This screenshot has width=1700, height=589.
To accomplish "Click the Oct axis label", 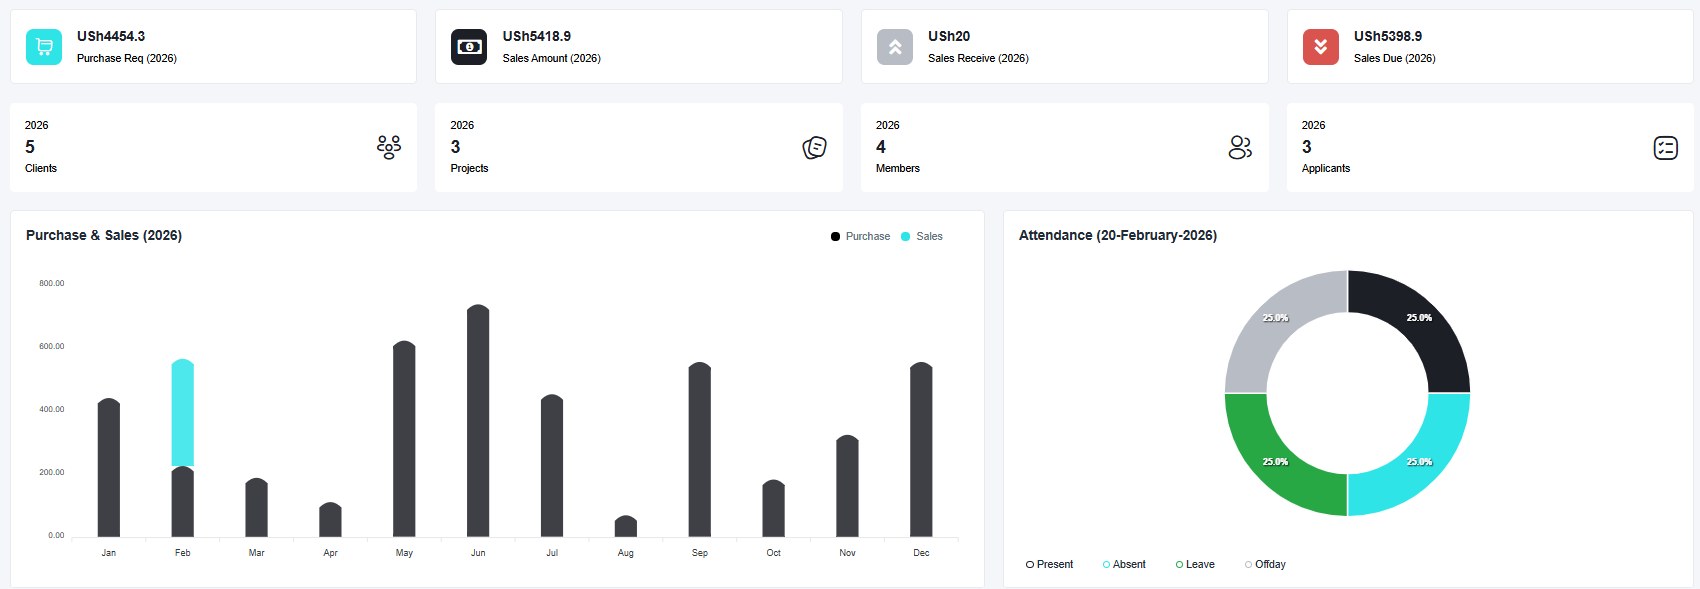I will point(774,553).
